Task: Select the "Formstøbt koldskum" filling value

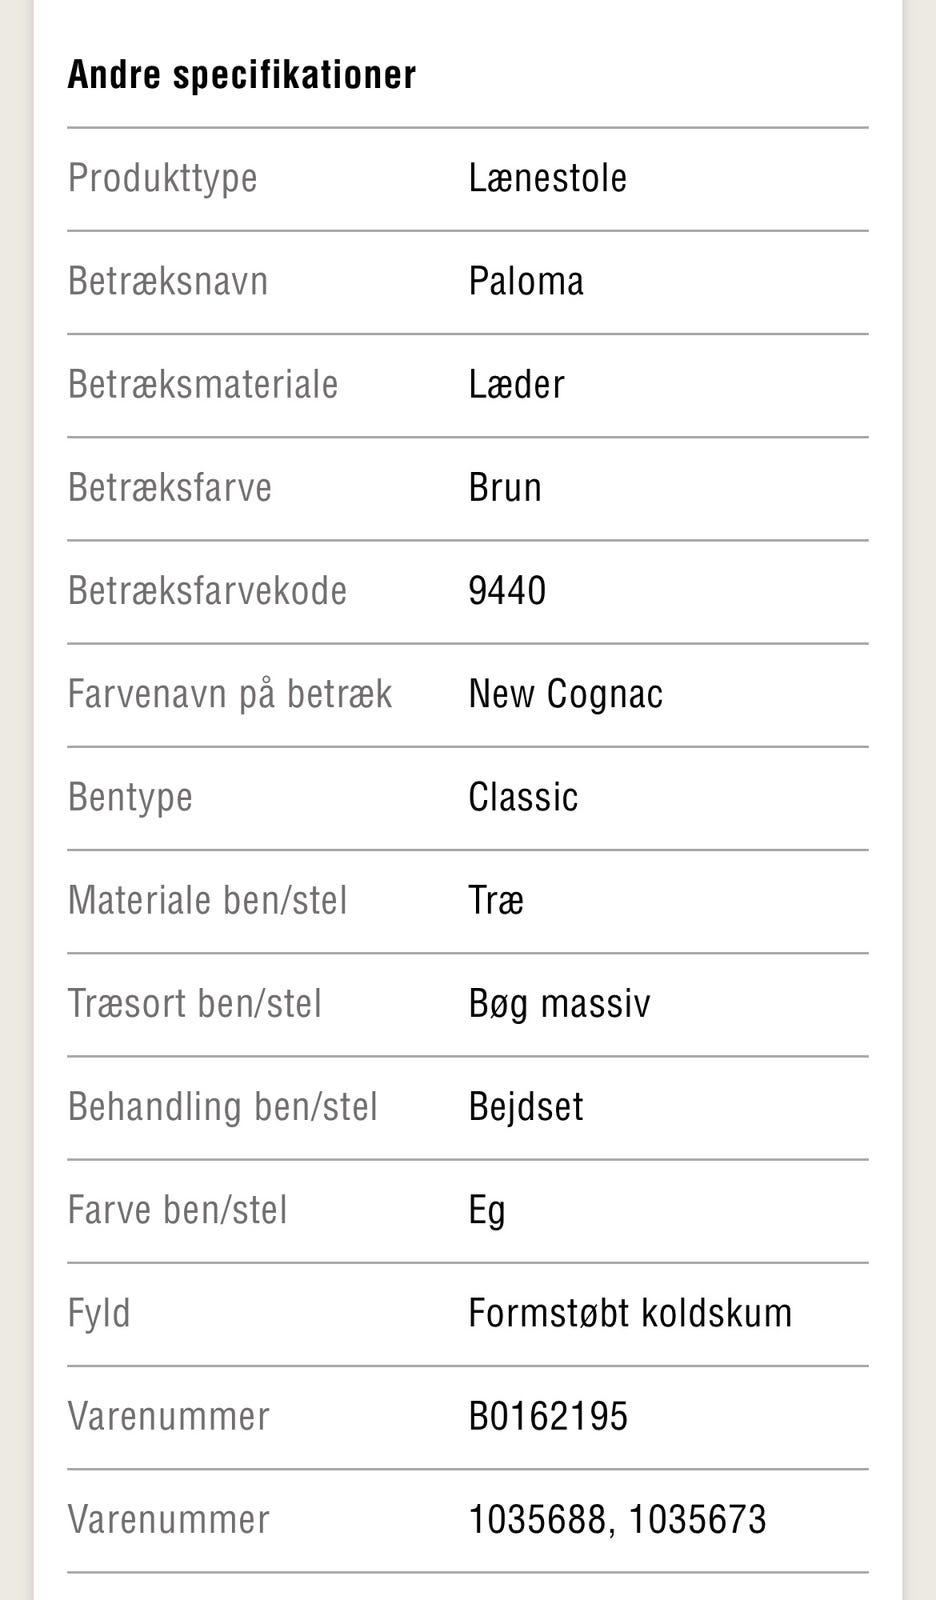Action: pyautogui.click(x=630, y=1313)
